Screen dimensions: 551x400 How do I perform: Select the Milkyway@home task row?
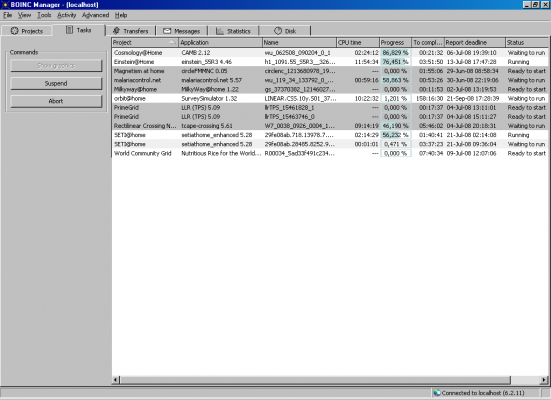point(330,89)
